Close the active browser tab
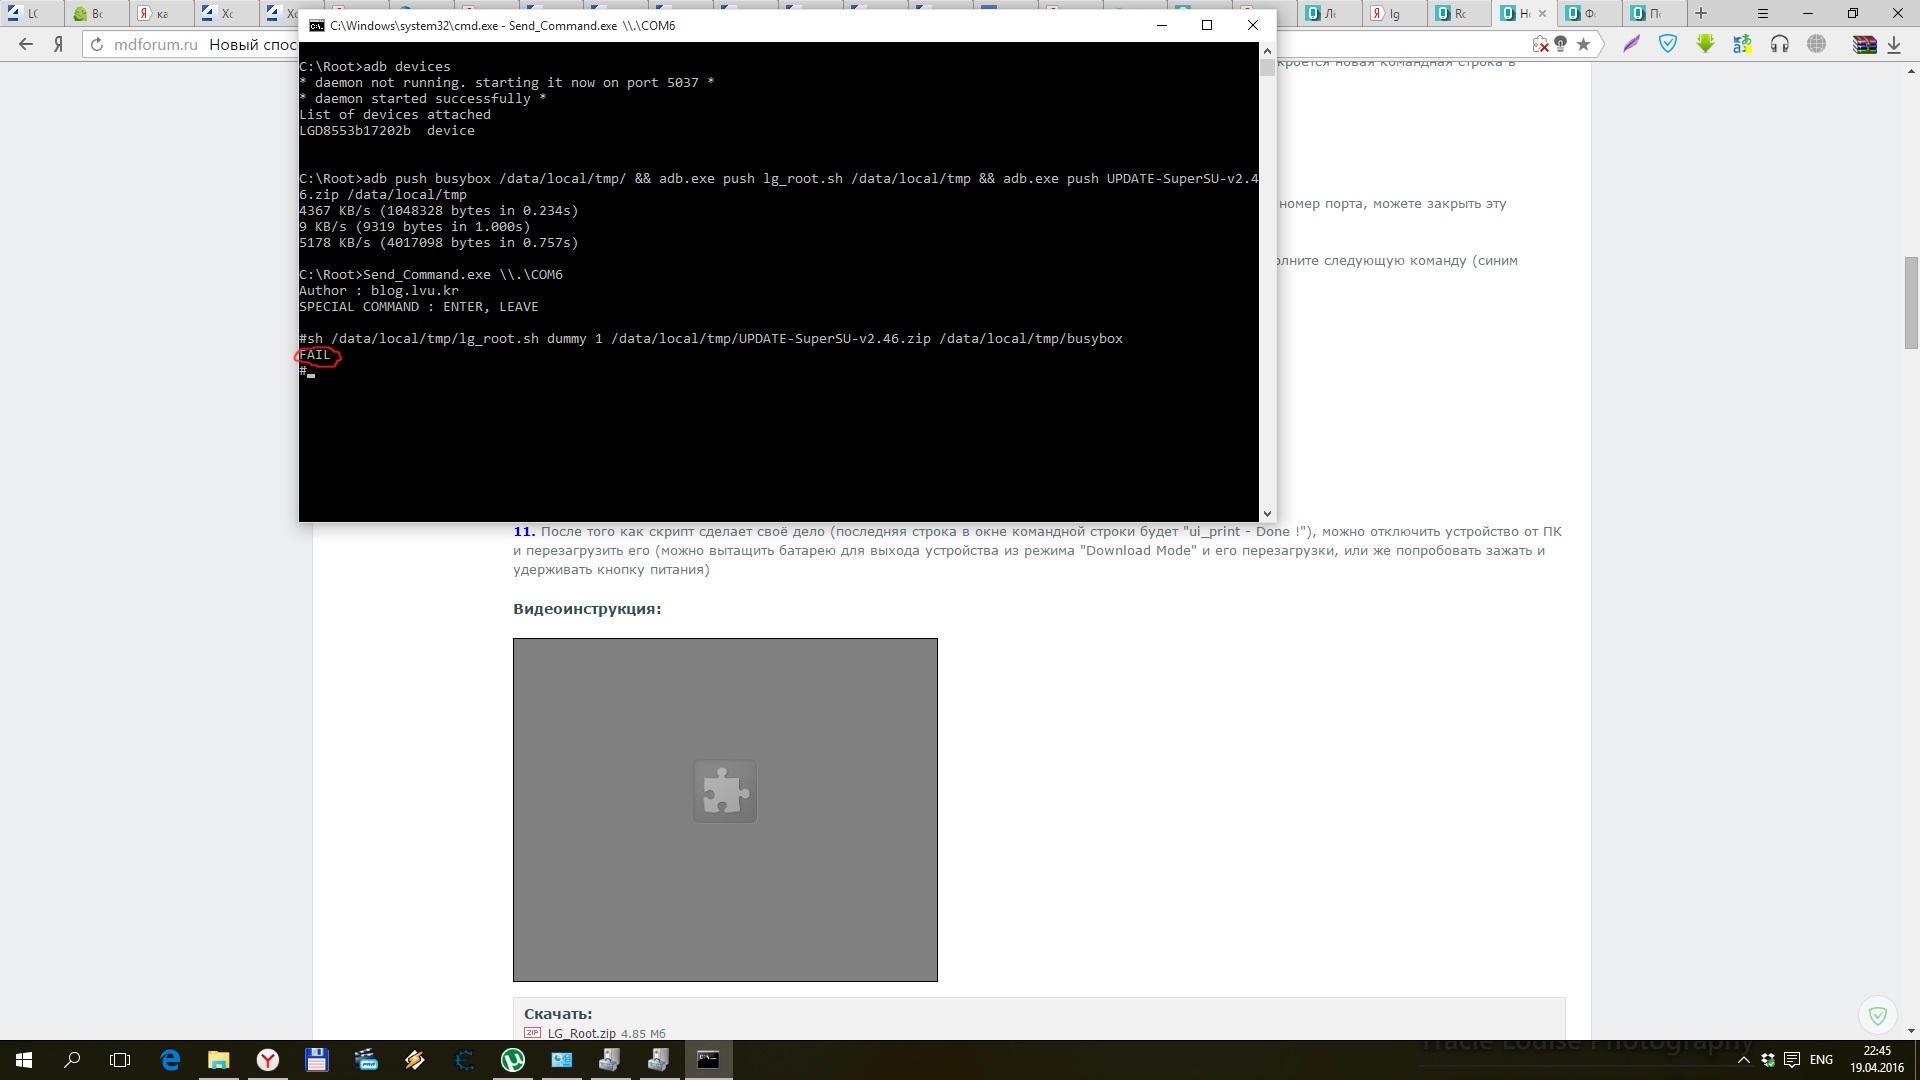 (x=1542, y=13)
